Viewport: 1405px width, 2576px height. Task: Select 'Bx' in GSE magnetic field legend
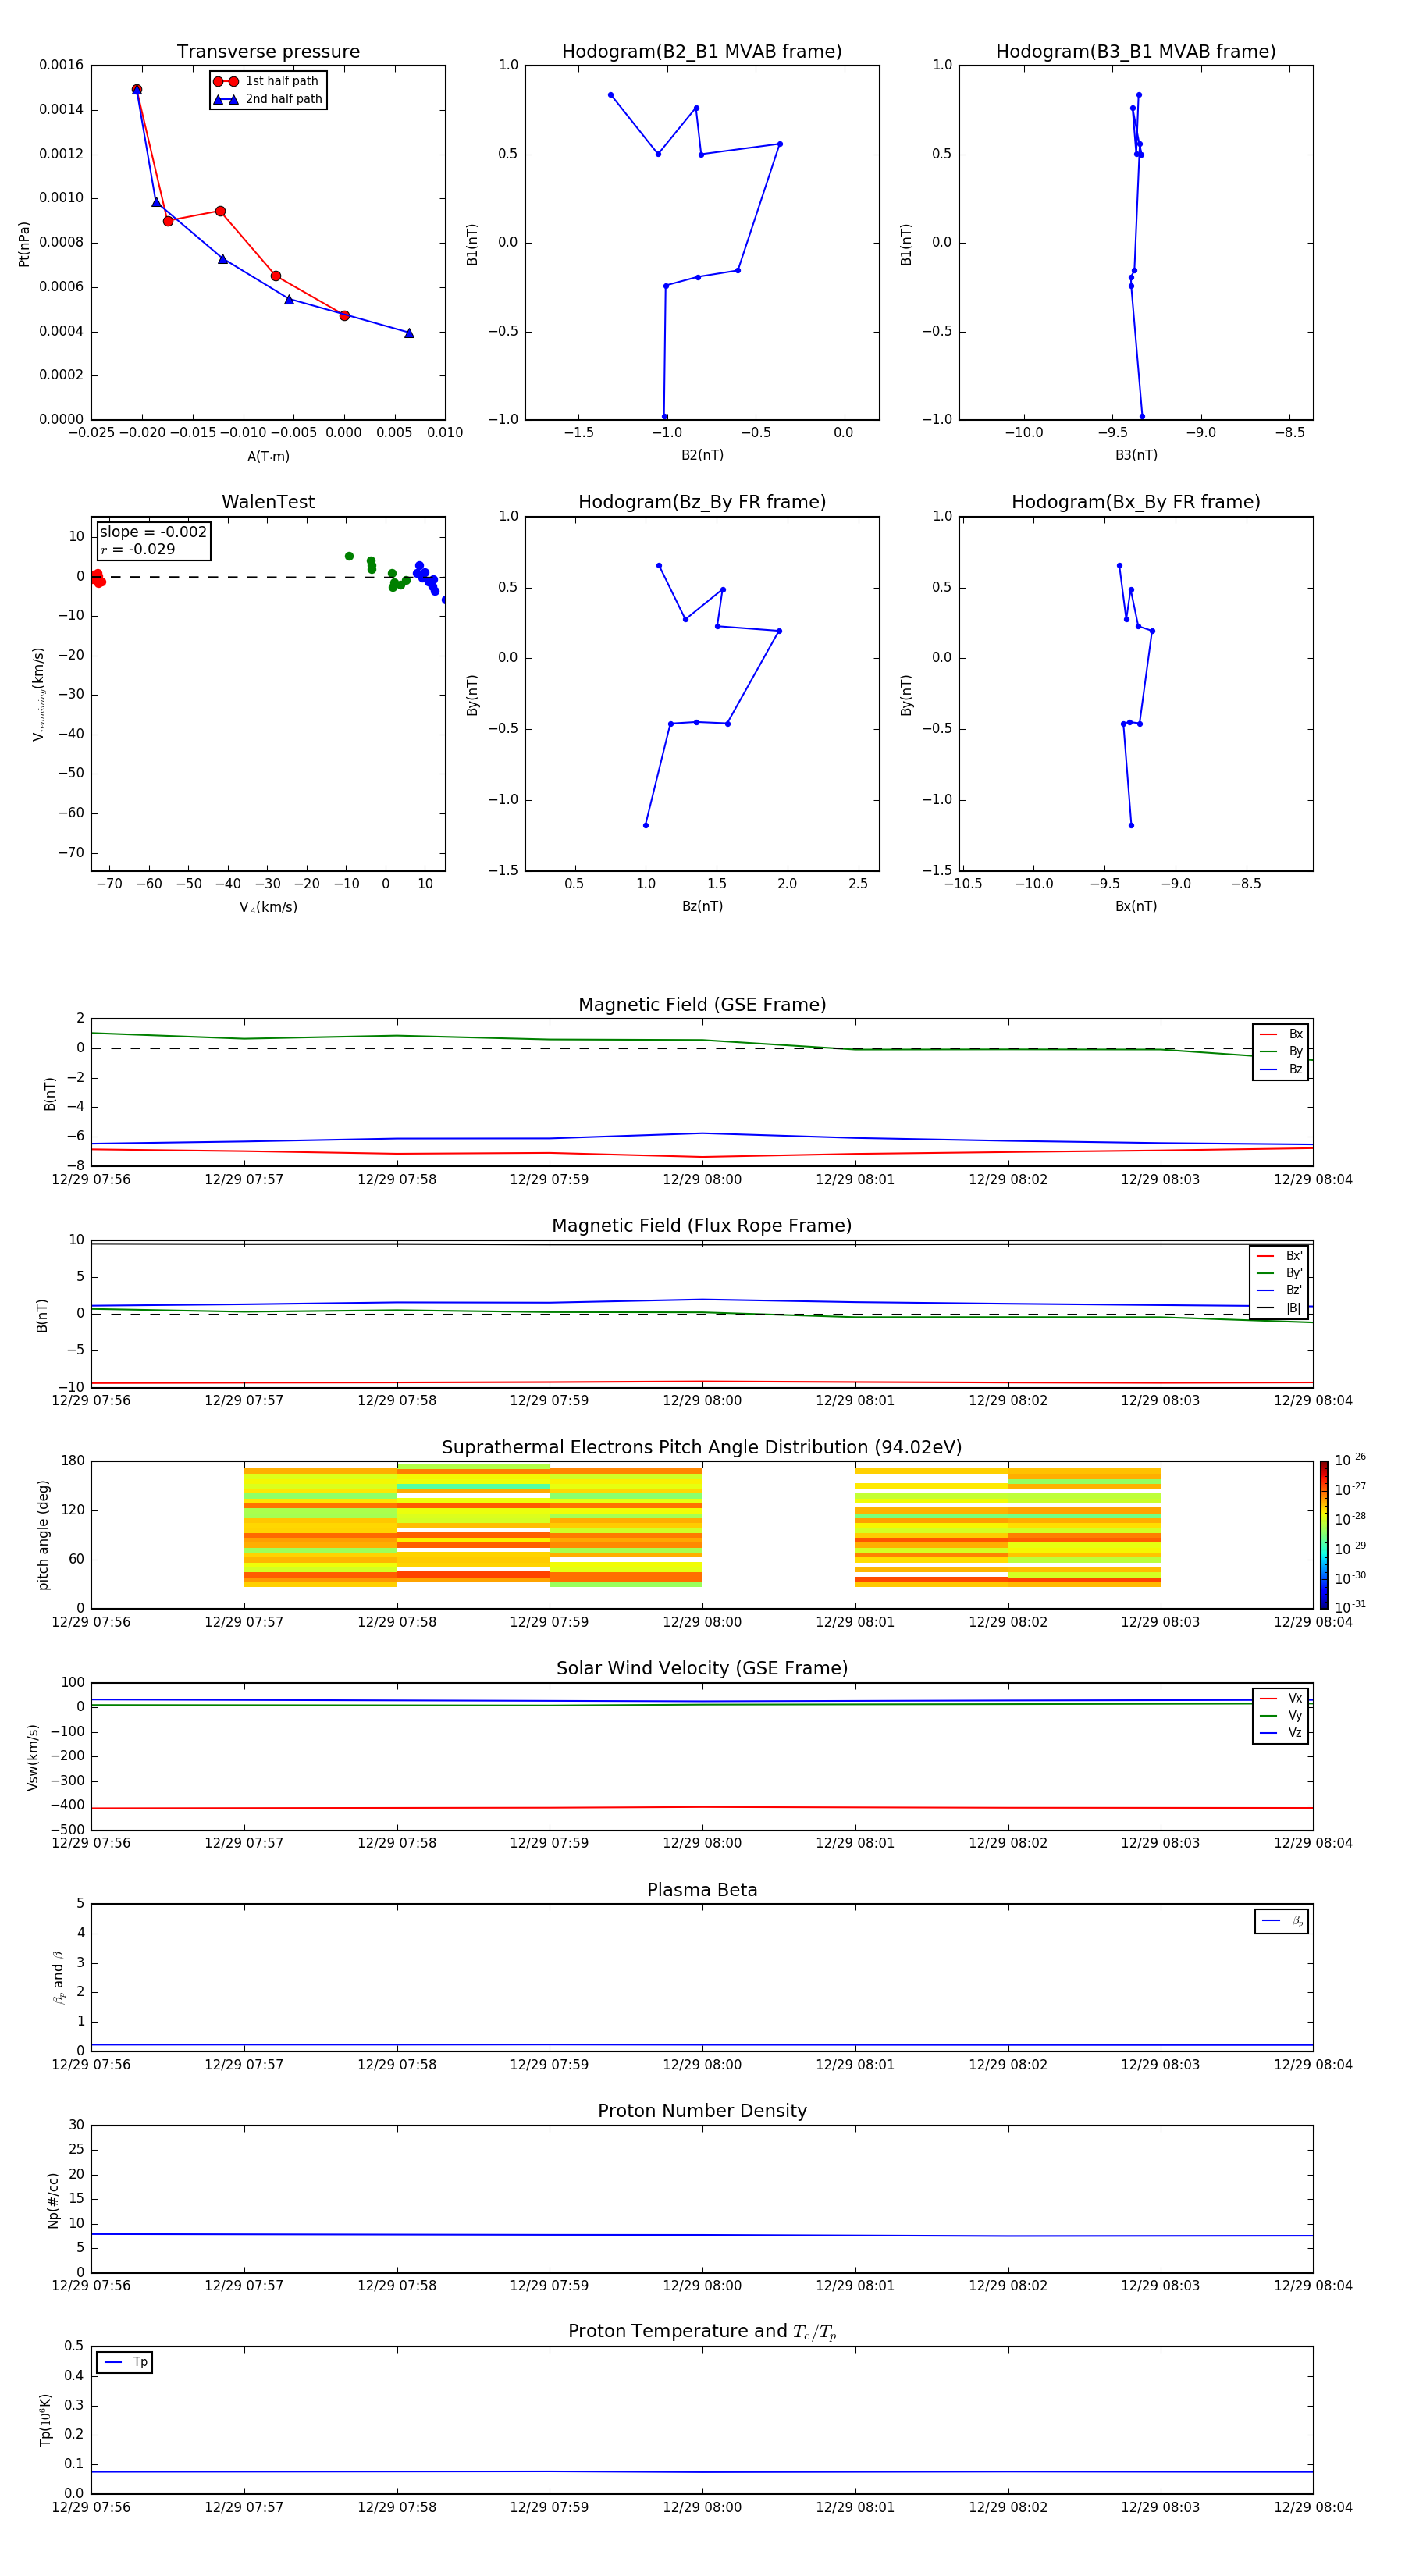(x=1281, y=1034)
